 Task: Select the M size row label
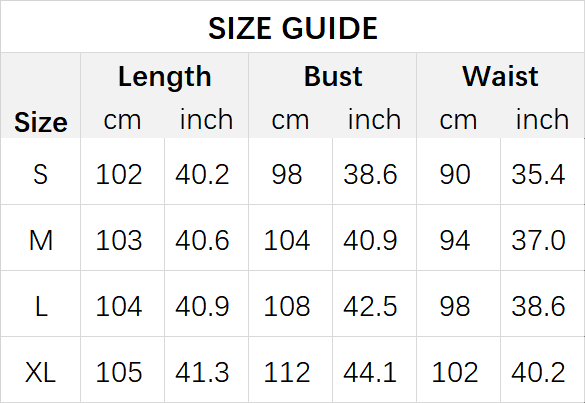(x=41, y=240)
